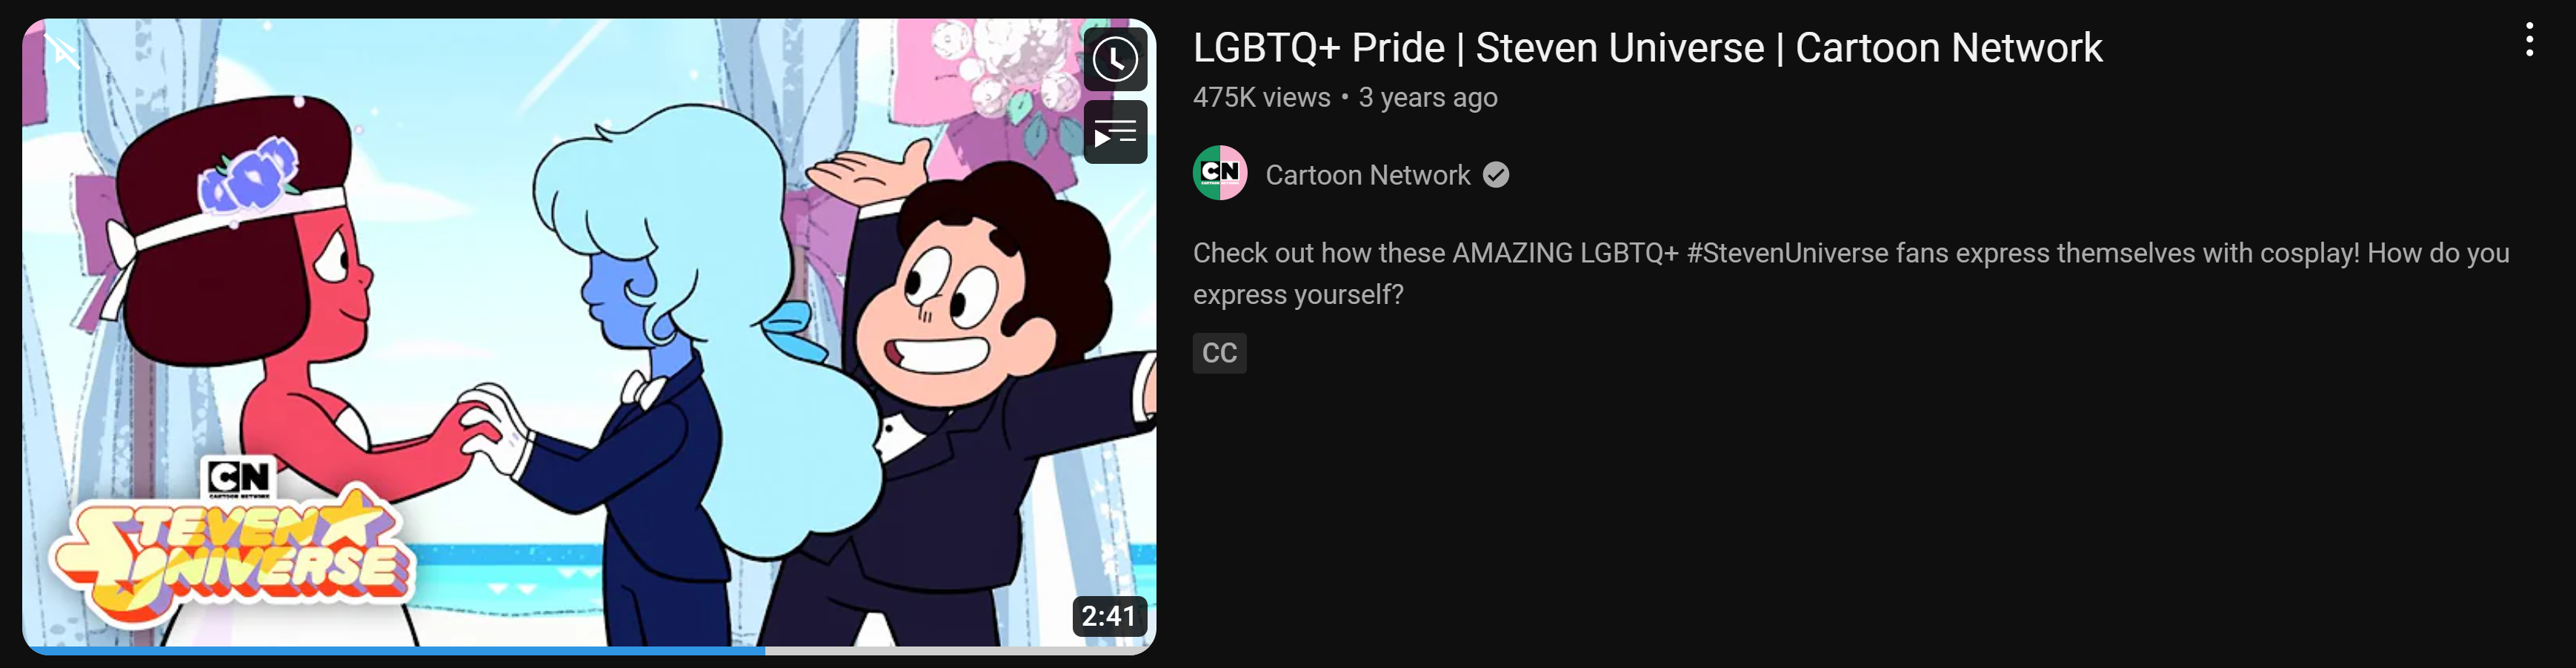
Task: Click the '3 years ago' upload date
Action: pyautogui.click(x=1428, y=98)
